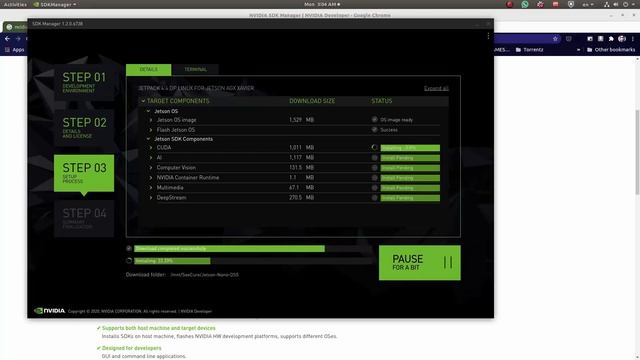Open the WhatsApp tray icon
The height and width of the screenshot is (360, 640).
point(525,4)
